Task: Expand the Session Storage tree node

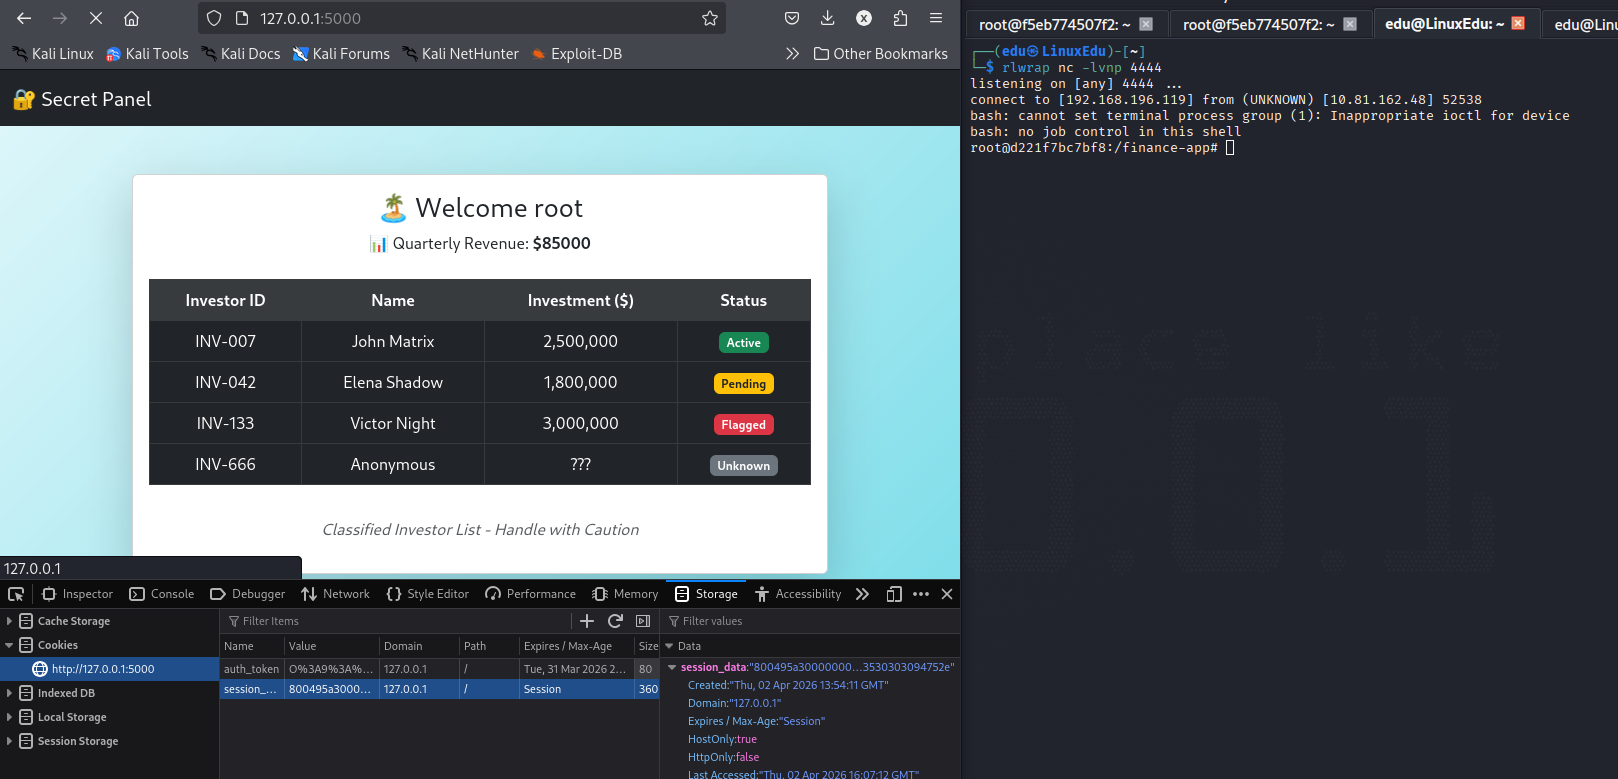Action: click(x=9, y=741)
